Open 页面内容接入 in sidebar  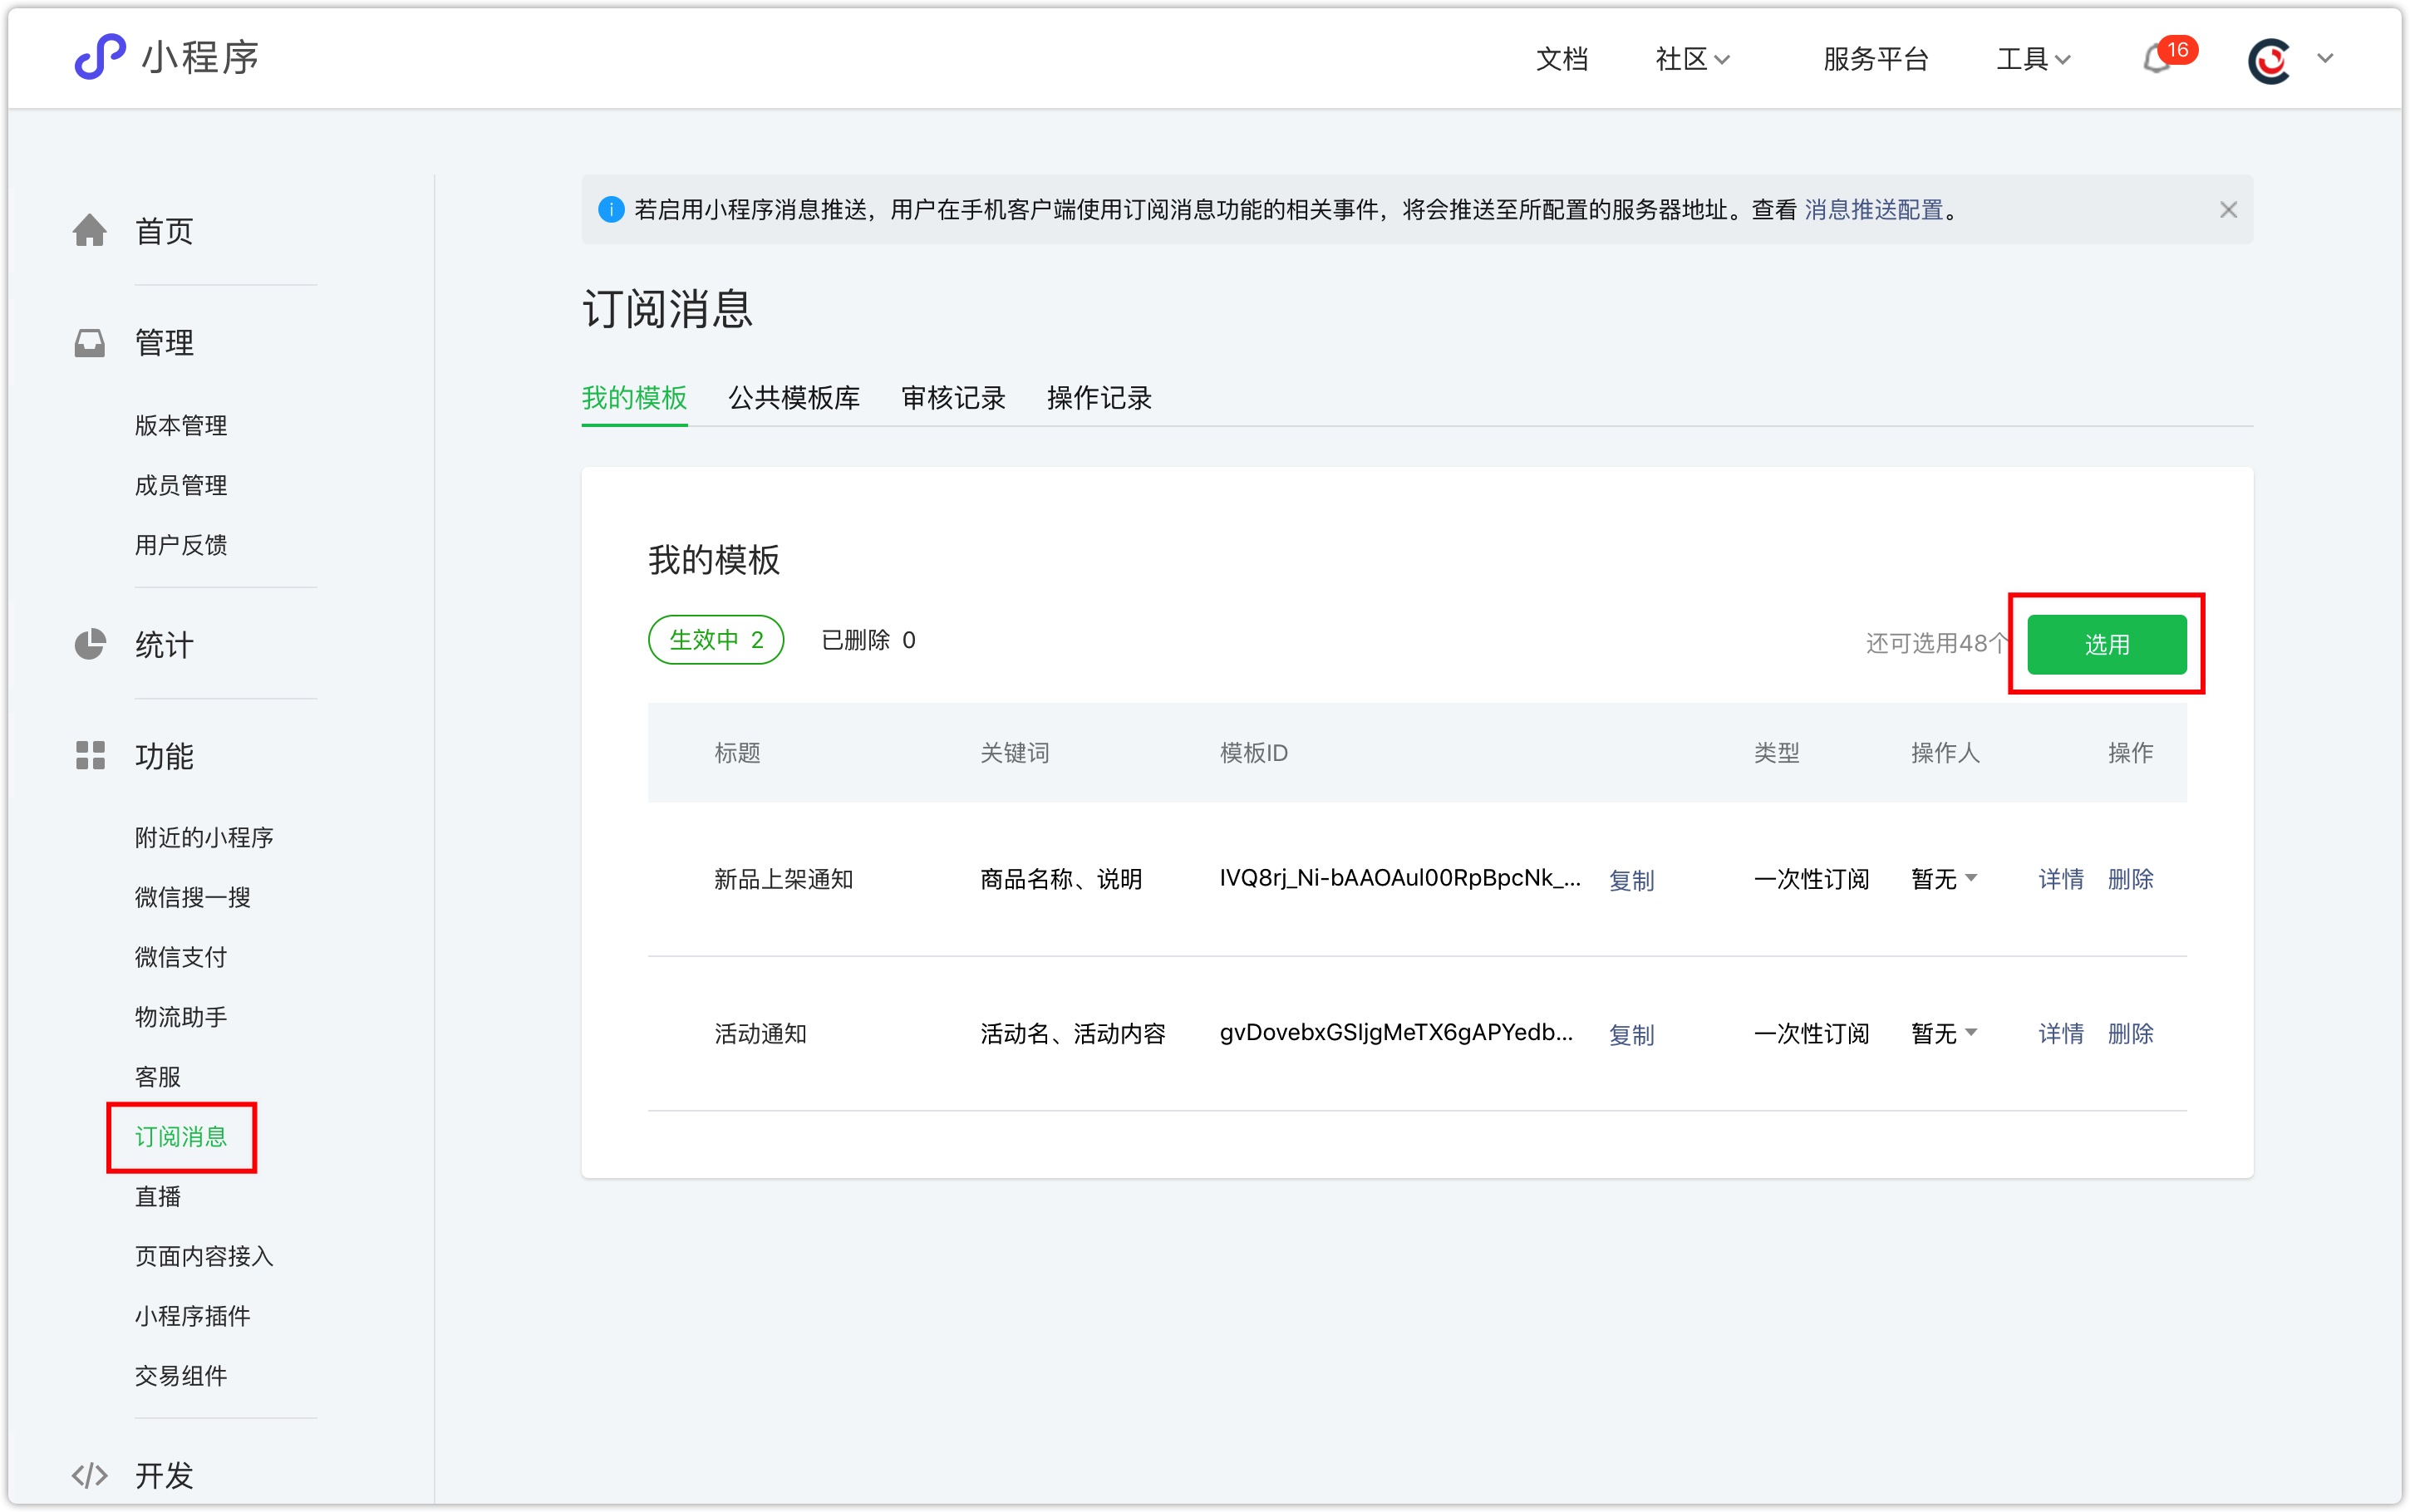[x=204, y=1256]
